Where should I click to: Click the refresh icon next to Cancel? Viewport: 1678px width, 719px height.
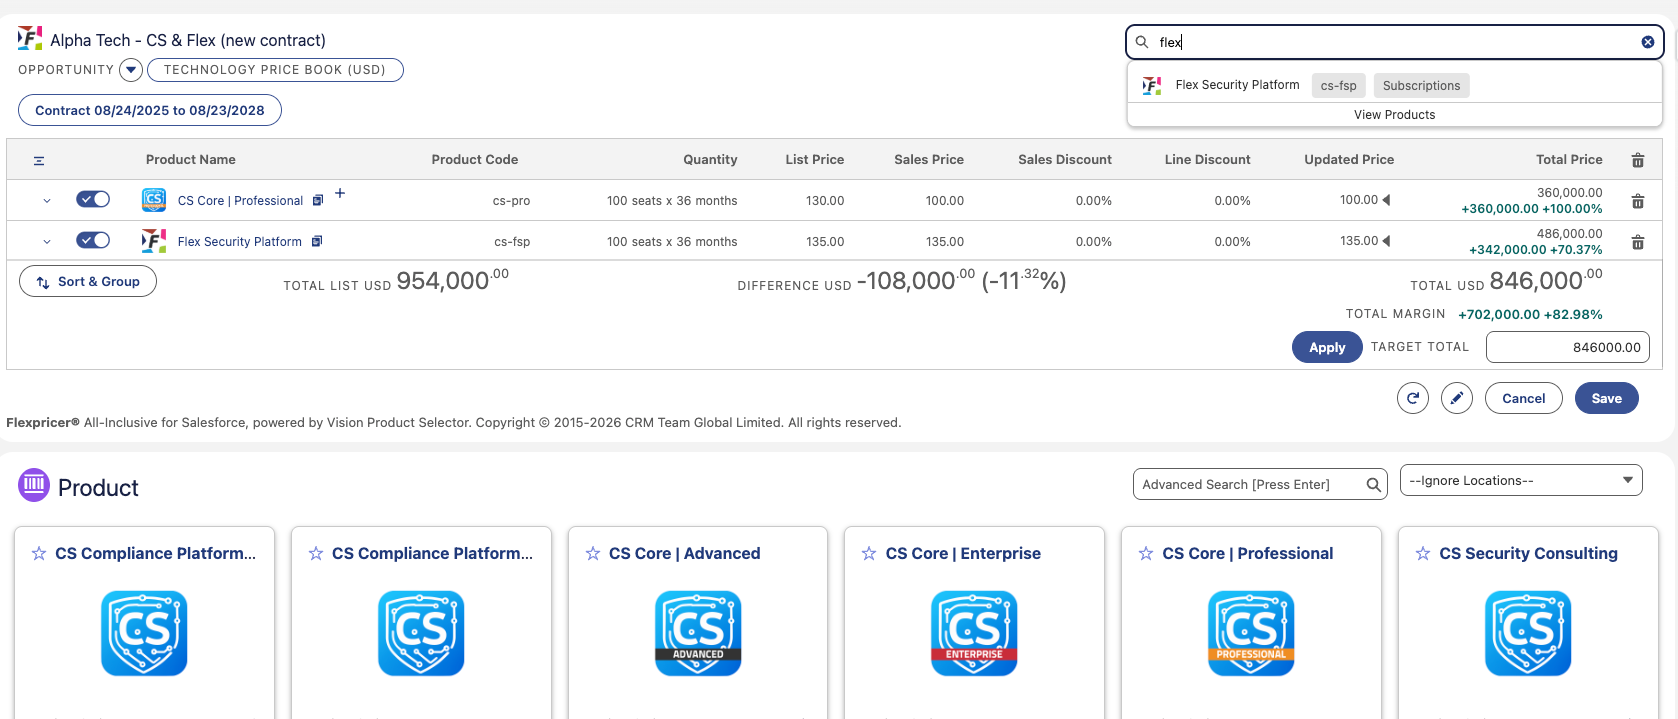click(1412, 398)
